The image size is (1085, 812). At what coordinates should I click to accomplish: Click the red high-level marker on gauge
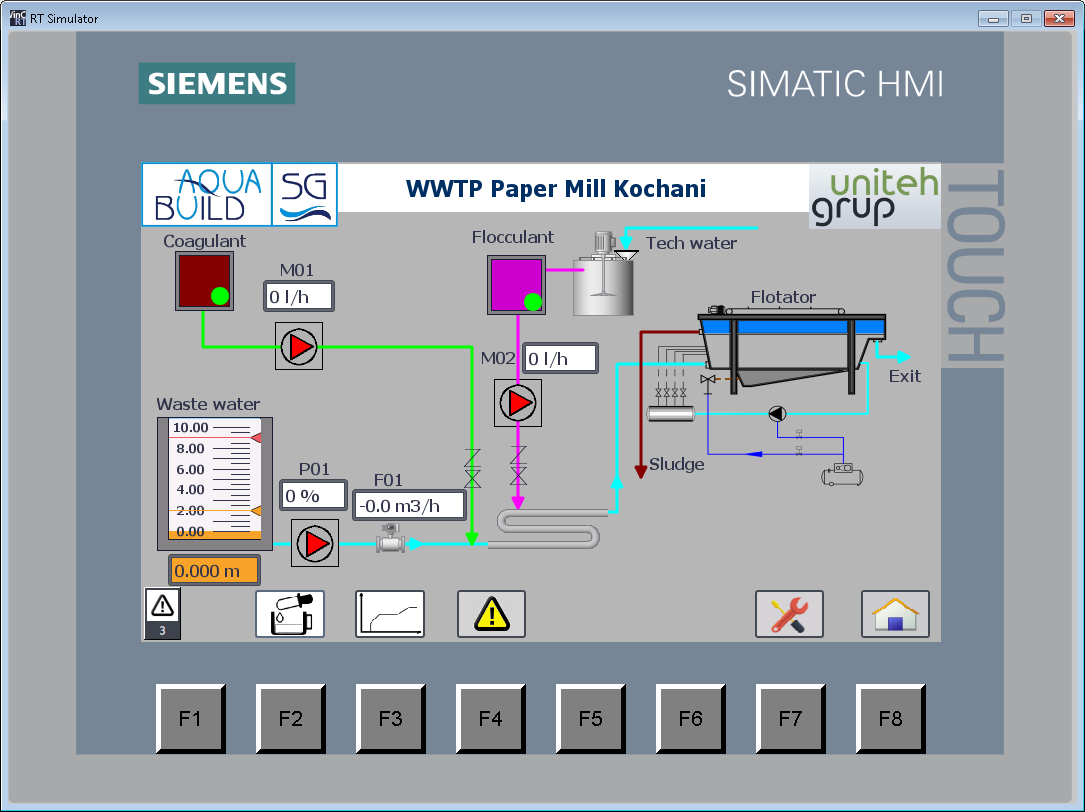pyautogui.click(x=256, y=437)
